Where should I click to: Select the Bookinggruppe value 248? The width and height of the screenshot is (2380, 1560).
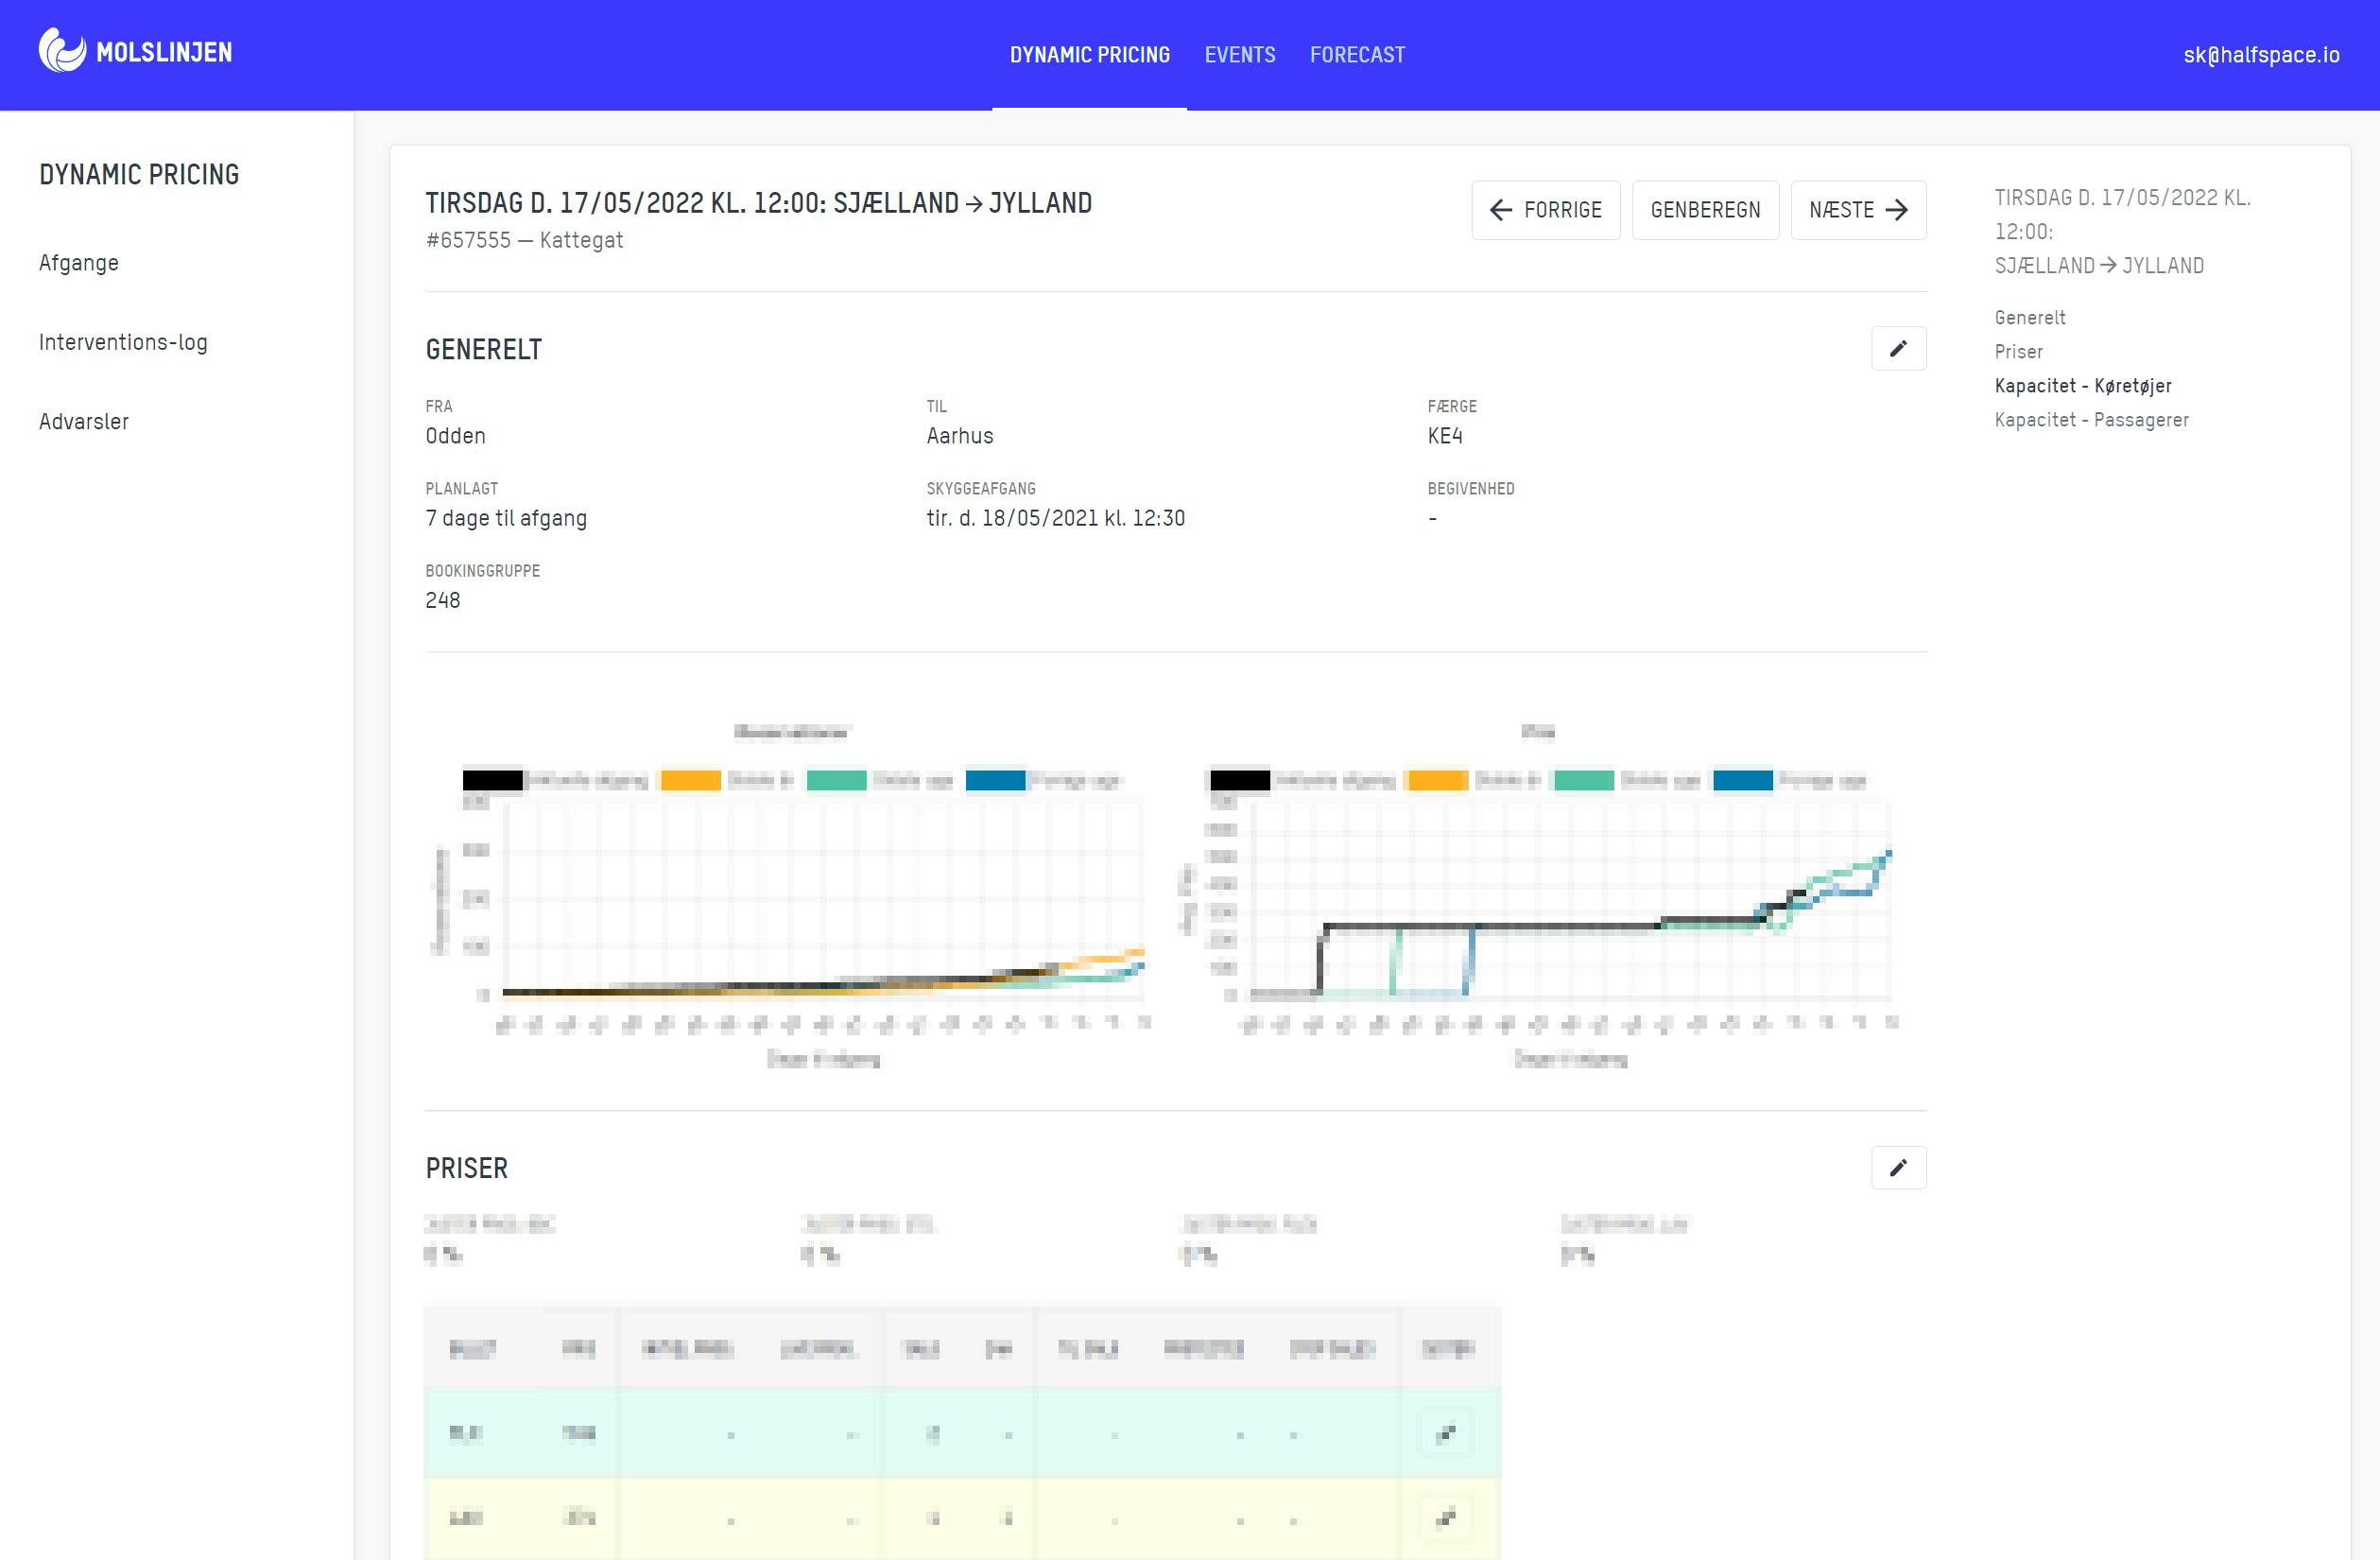click(x=443, y=600)
